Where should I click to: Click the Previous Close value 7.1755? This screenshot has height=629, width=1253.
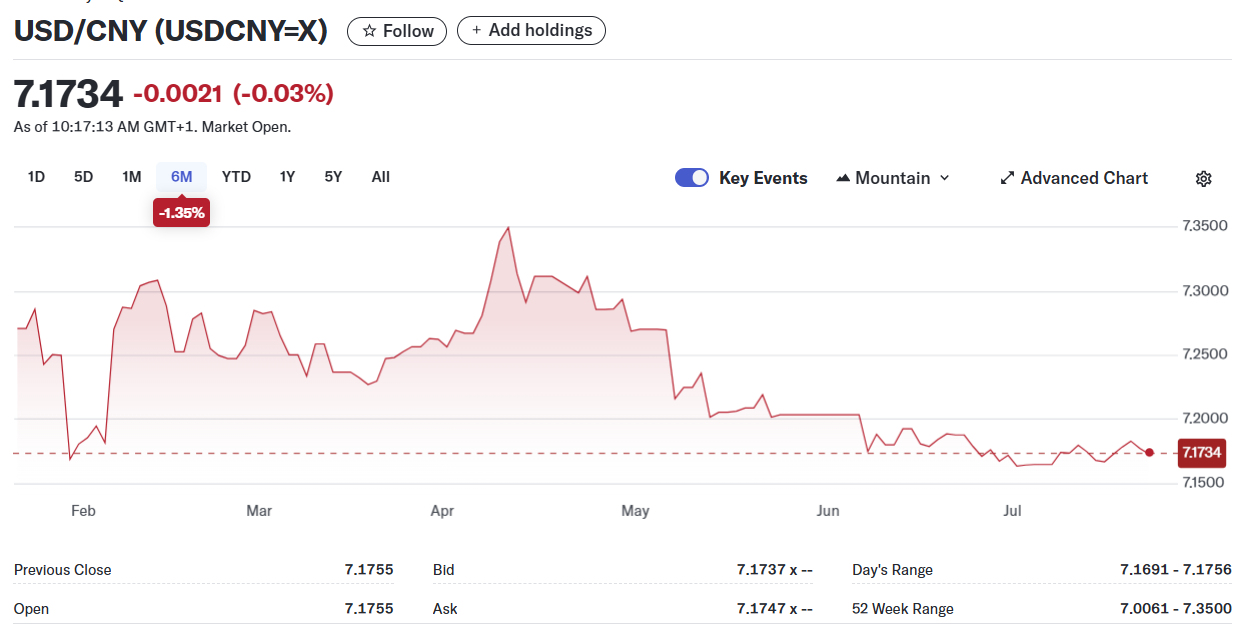tap(369, 570)
